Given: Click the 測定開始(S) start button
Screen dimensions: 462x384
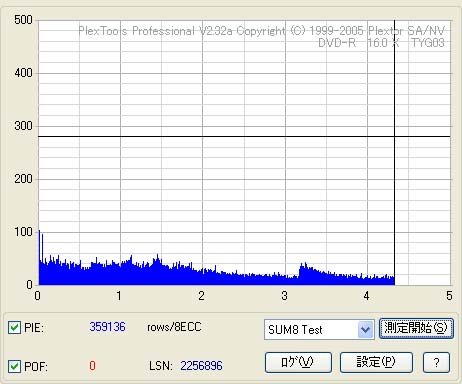Looking at the screenshot, I should [416, 328].
